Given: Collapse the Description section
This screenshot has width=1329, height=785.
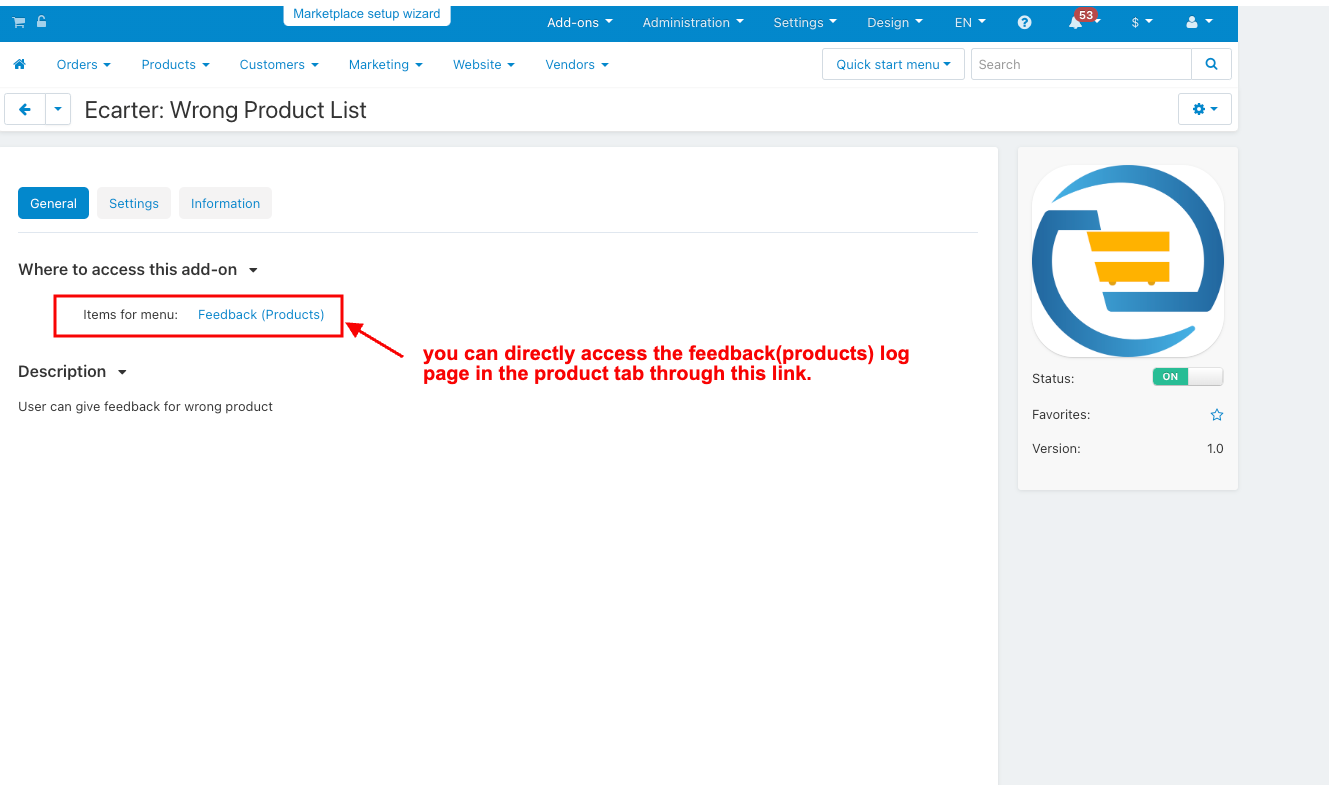Looking at the screenshot, I should tap(72, 371).
